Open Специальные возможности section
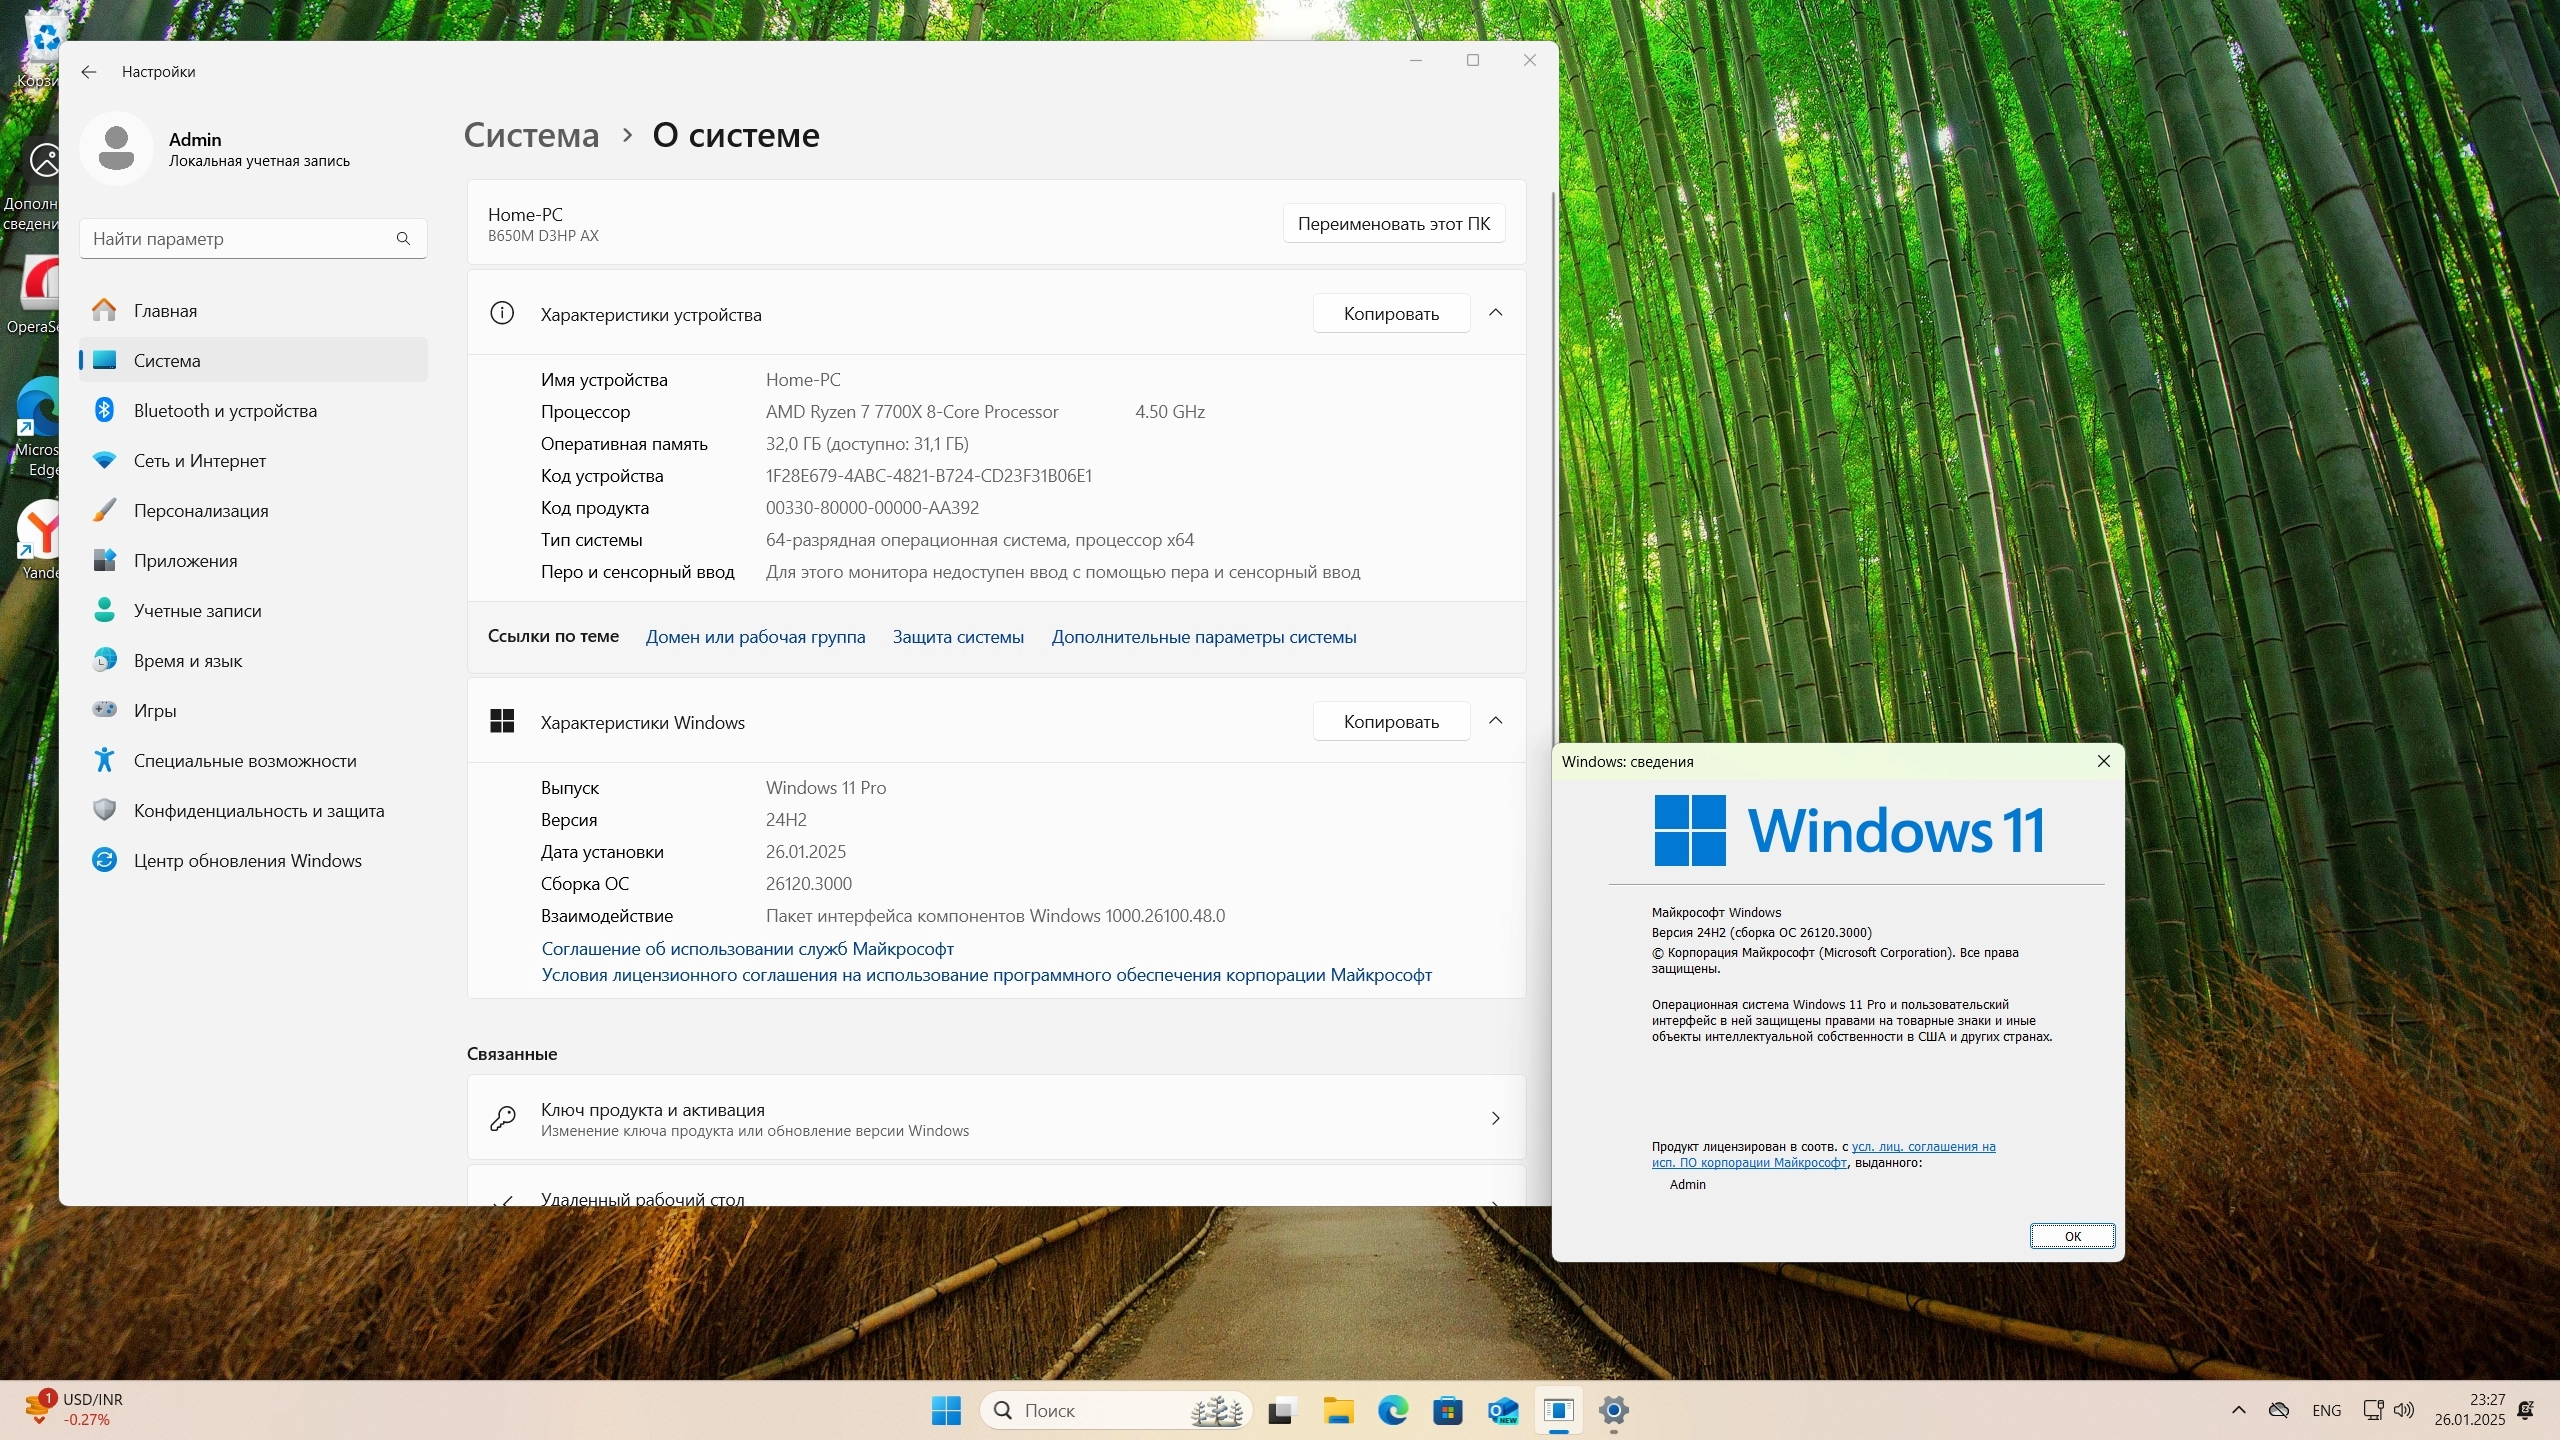 (245, 760)
